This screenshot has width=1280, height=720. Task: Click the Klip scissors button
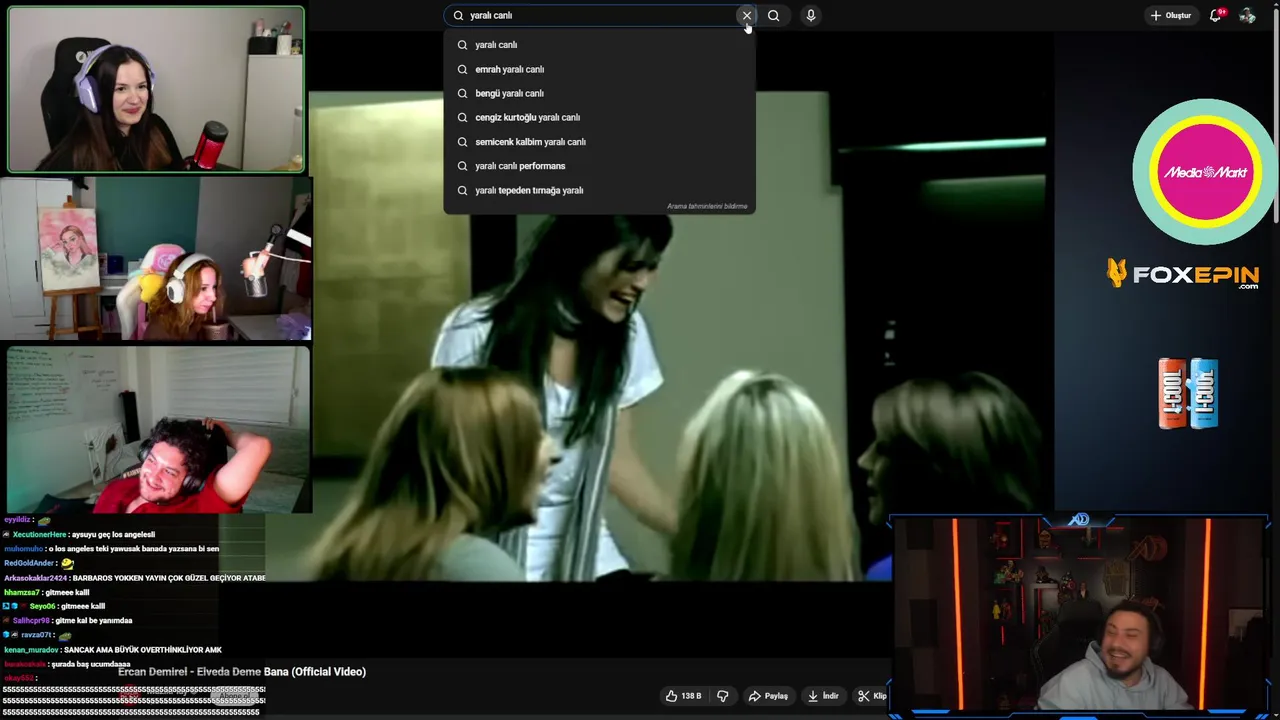click(x=872, y=696)
